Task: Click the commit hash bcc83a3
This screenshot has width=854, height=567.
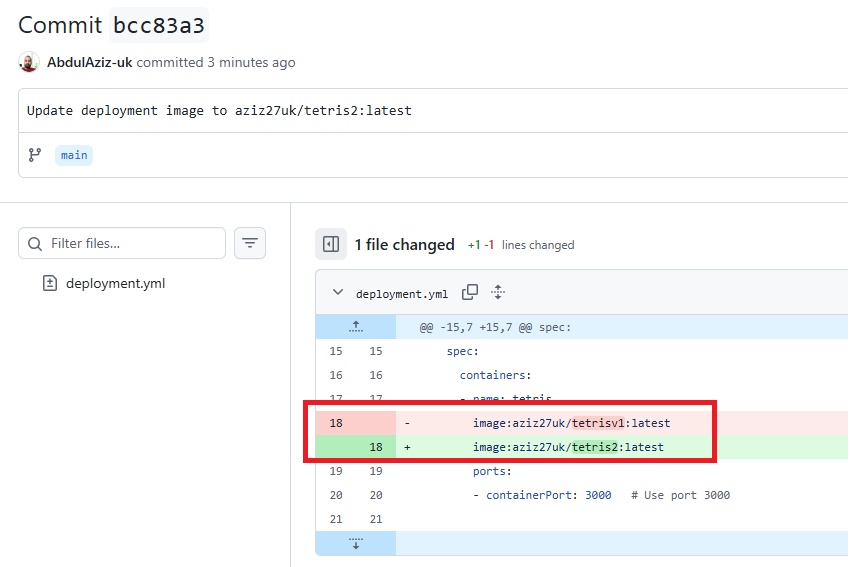Action: coord(160,24)
